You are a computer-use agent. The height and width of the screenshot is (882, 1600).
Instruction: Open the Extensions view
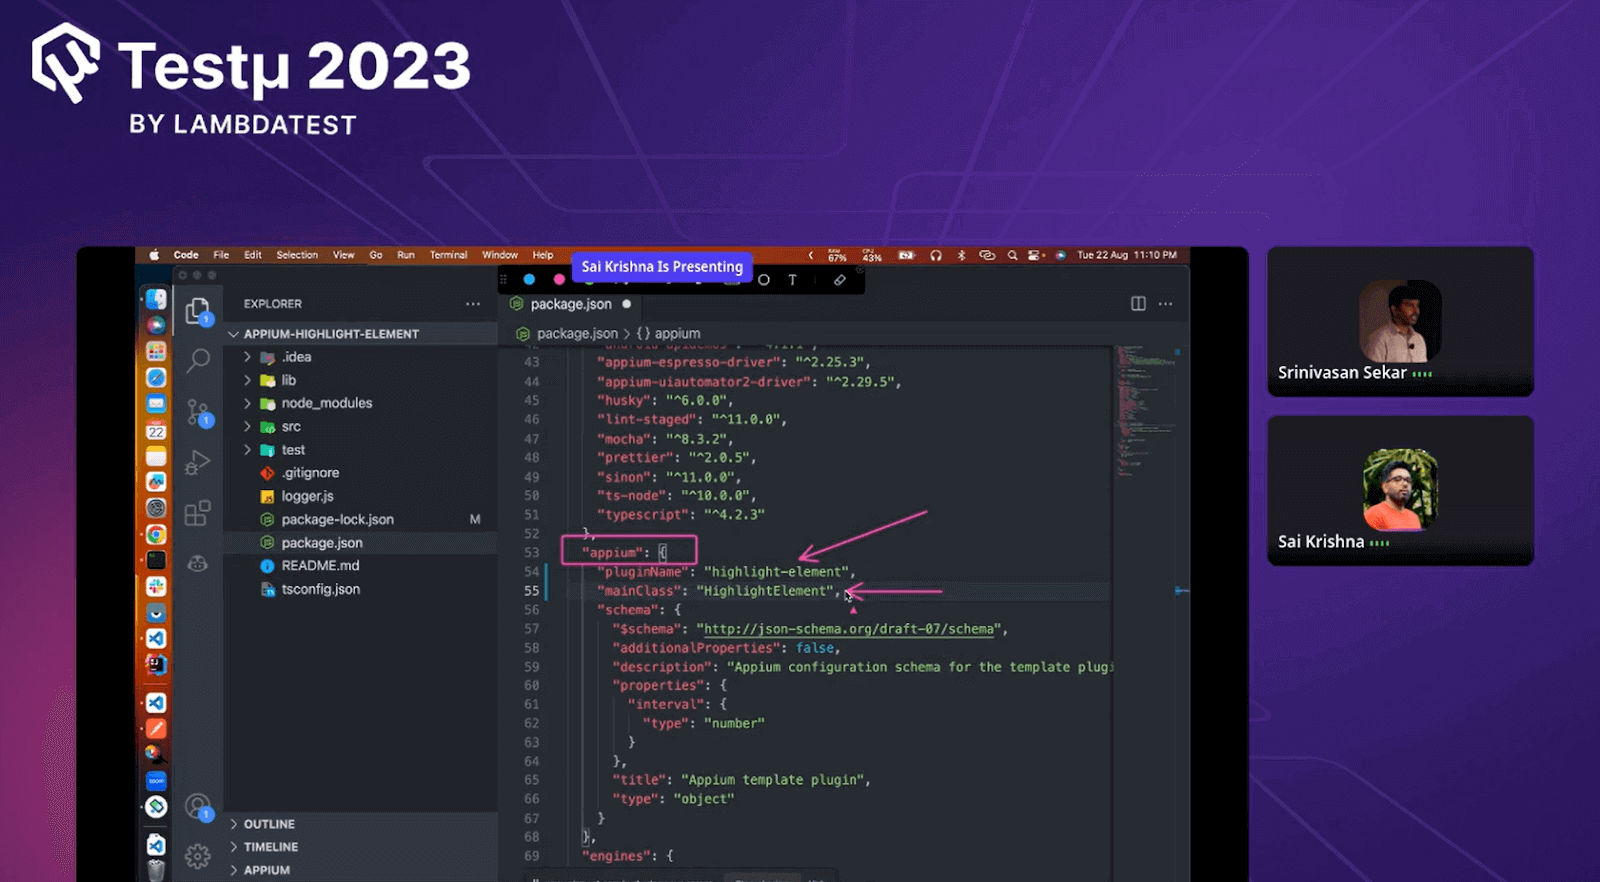click(x=198, y=513)
